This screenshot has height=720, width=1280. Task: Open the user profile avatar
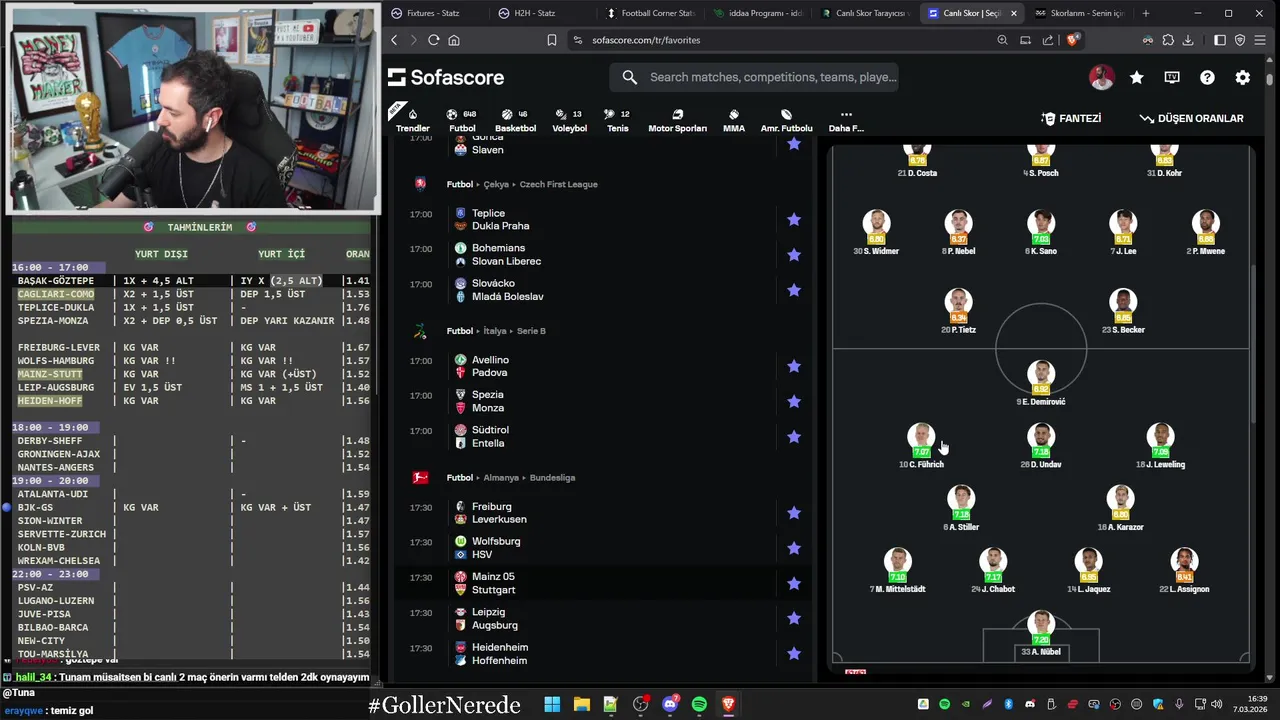(x=1101, y=77)
